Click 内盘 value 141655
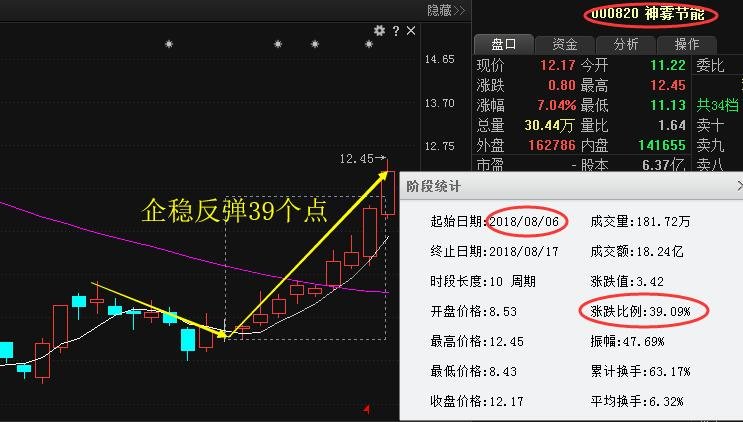 662,145
